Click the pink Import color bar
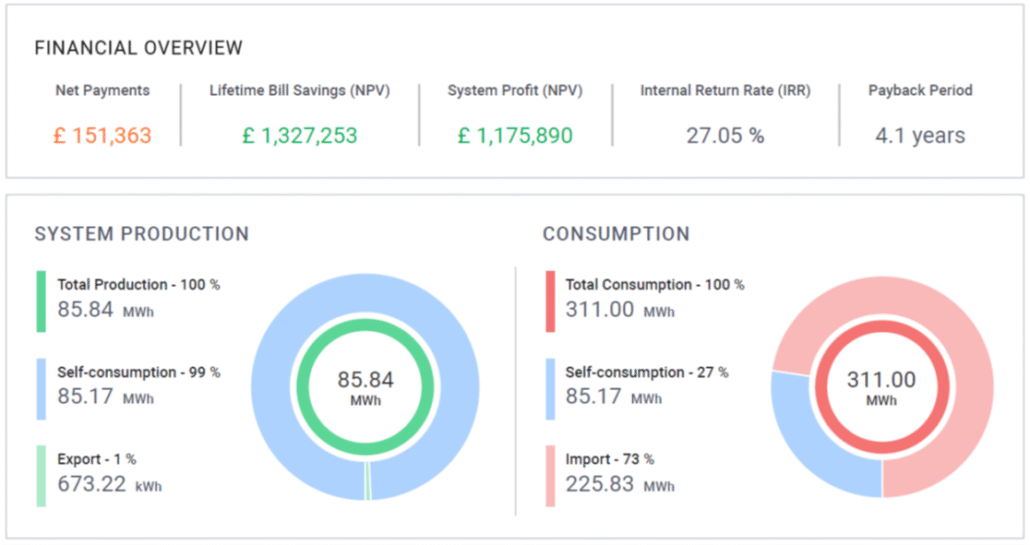 (550, 476)
